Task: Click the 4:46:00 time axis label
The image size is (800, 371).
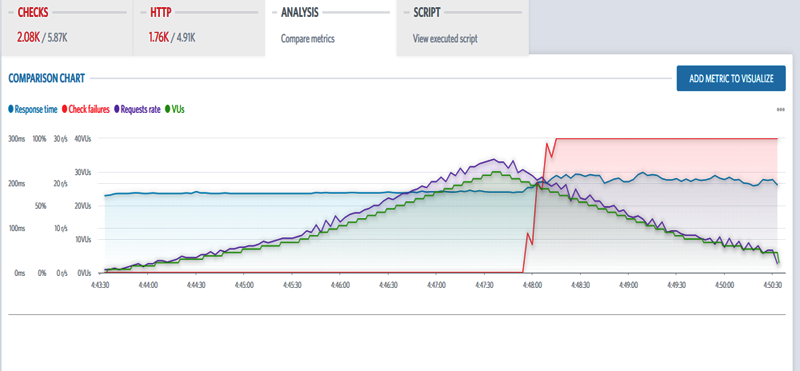Action: 340,285
